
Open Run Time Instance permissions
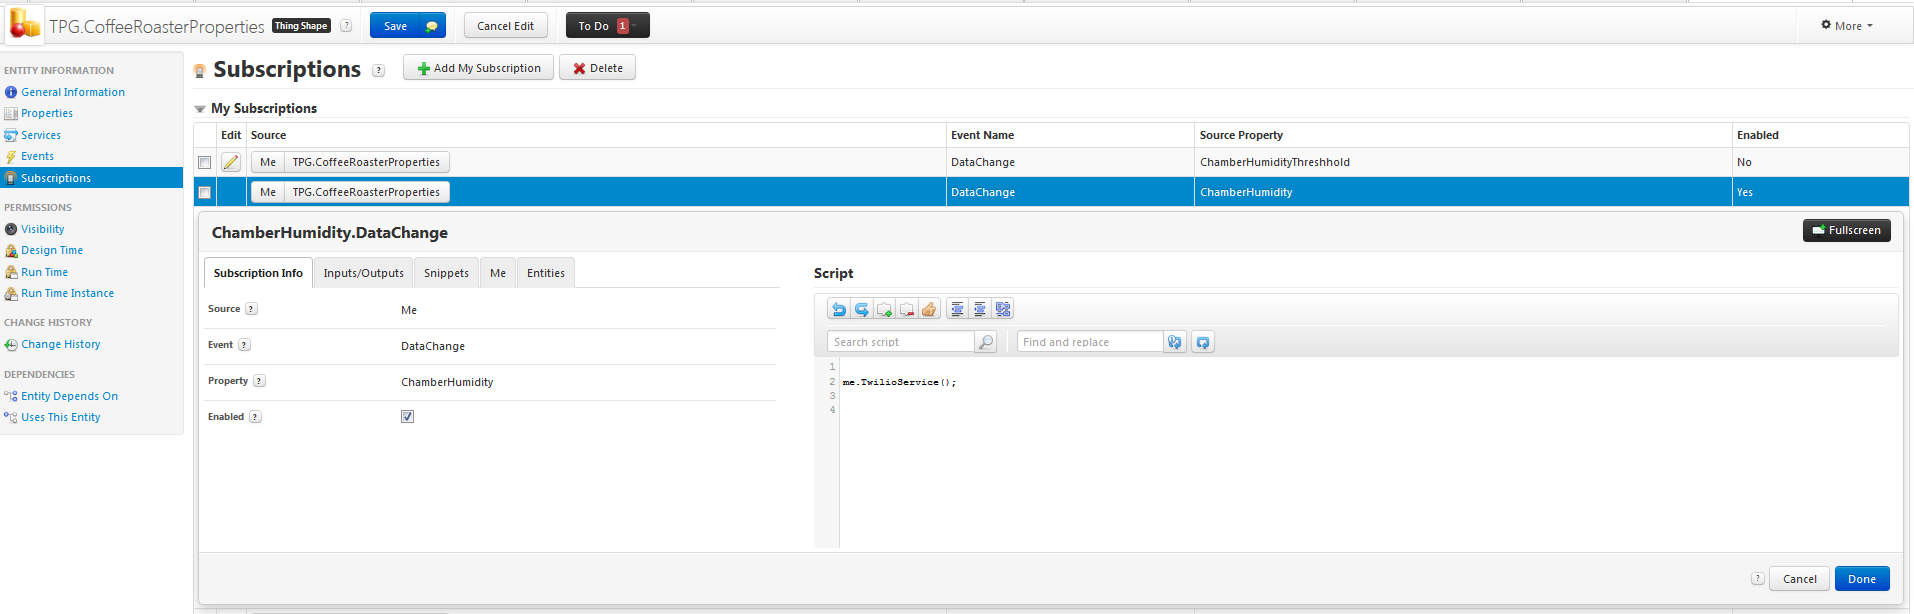(x=67, y=293)
